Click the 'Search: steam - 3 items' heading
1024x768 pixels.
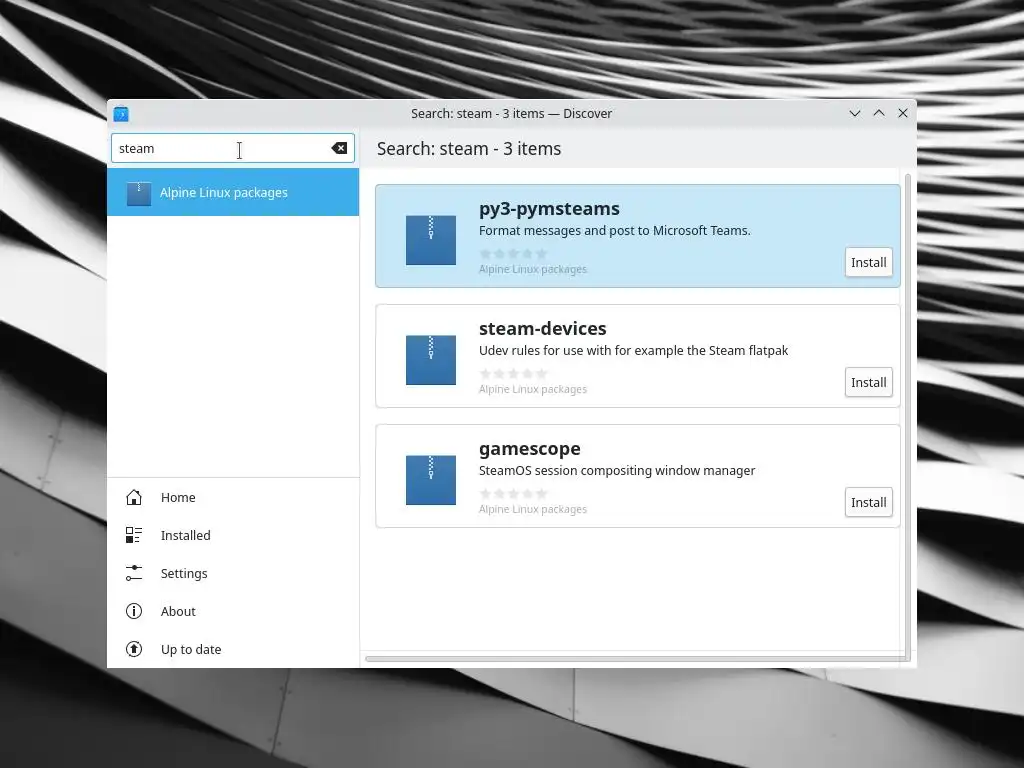point(469,149)
